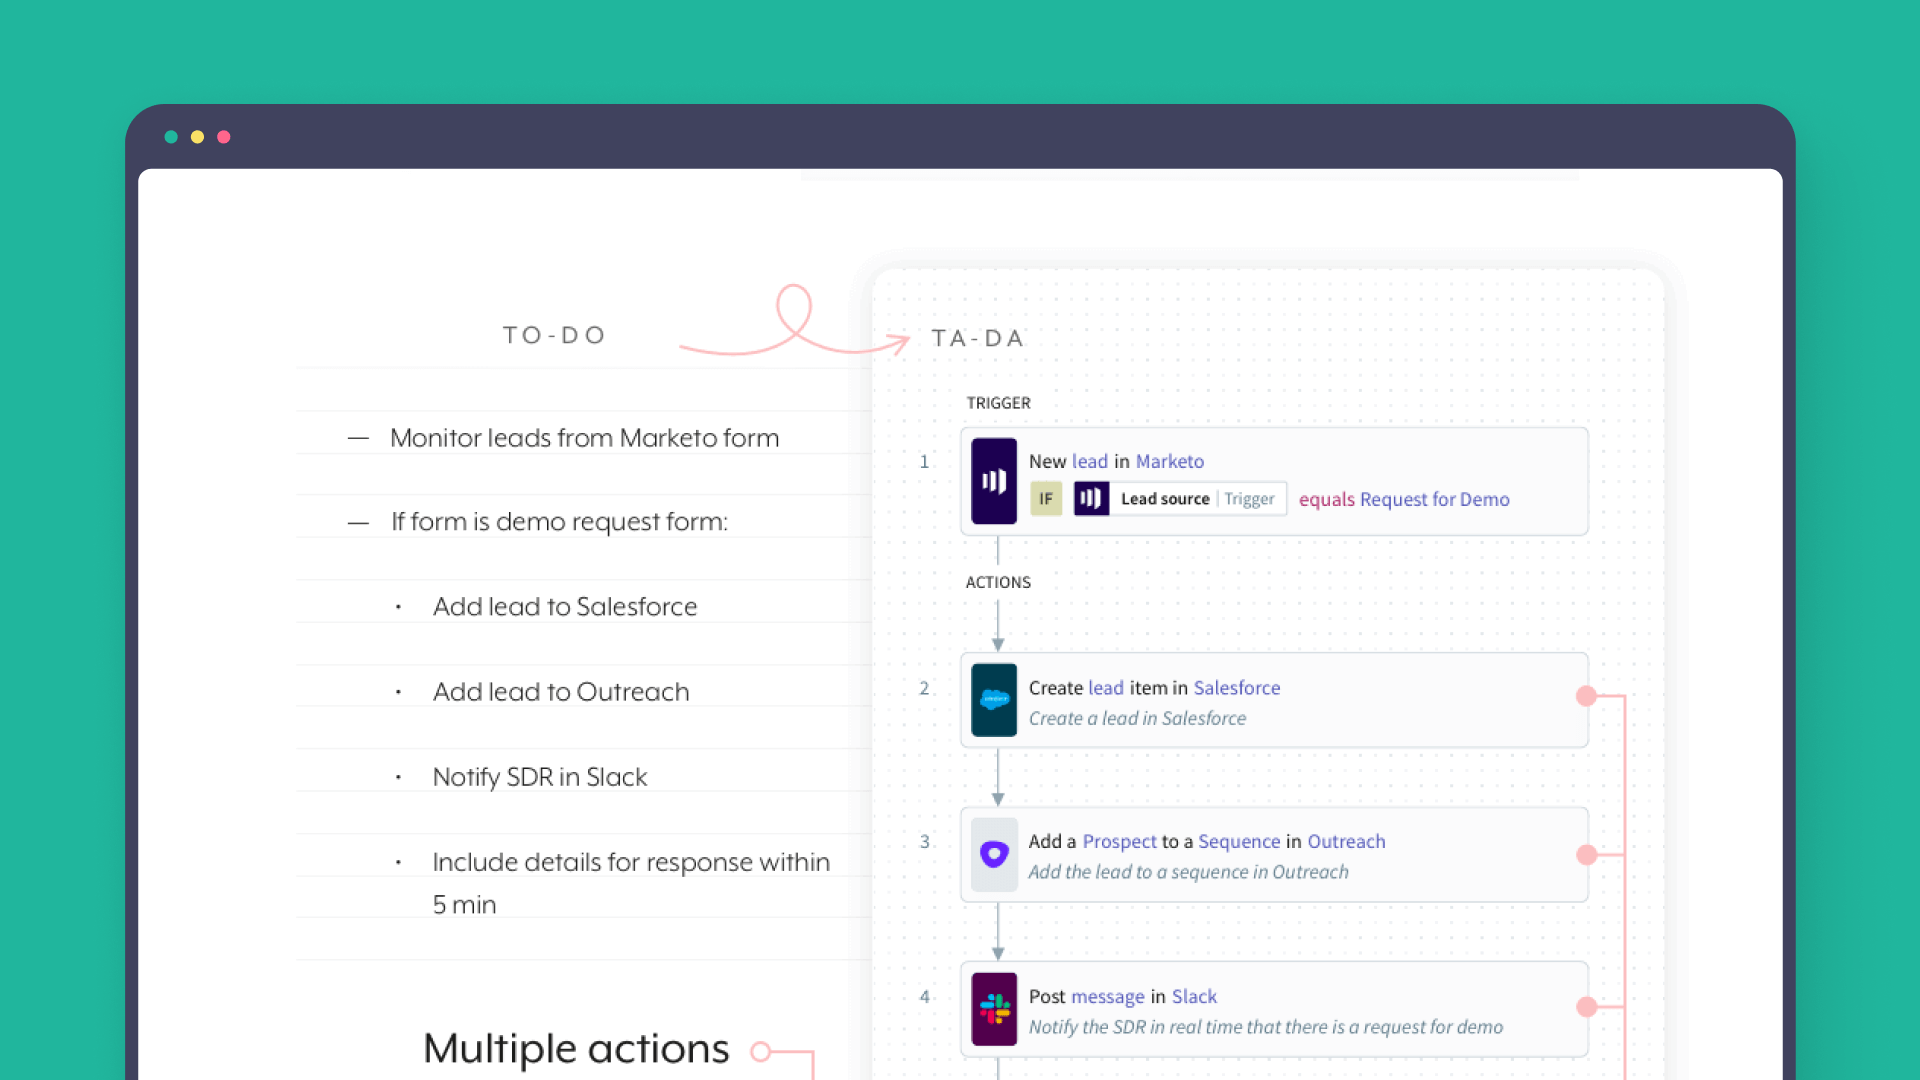Select the Slack icon on step 4
The image size is (1920, 1080).
(993, 1009)
